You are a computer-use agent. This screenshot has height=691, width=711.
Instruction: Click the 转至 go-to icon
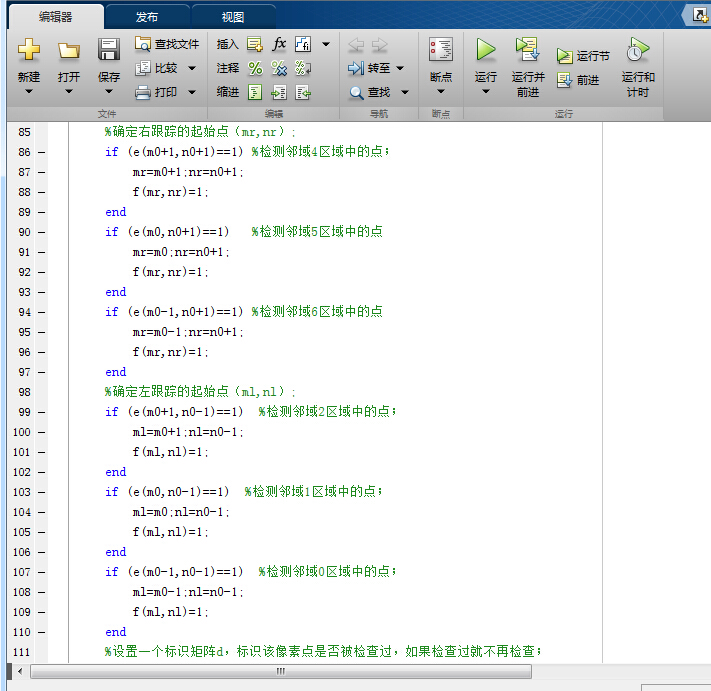356,68
